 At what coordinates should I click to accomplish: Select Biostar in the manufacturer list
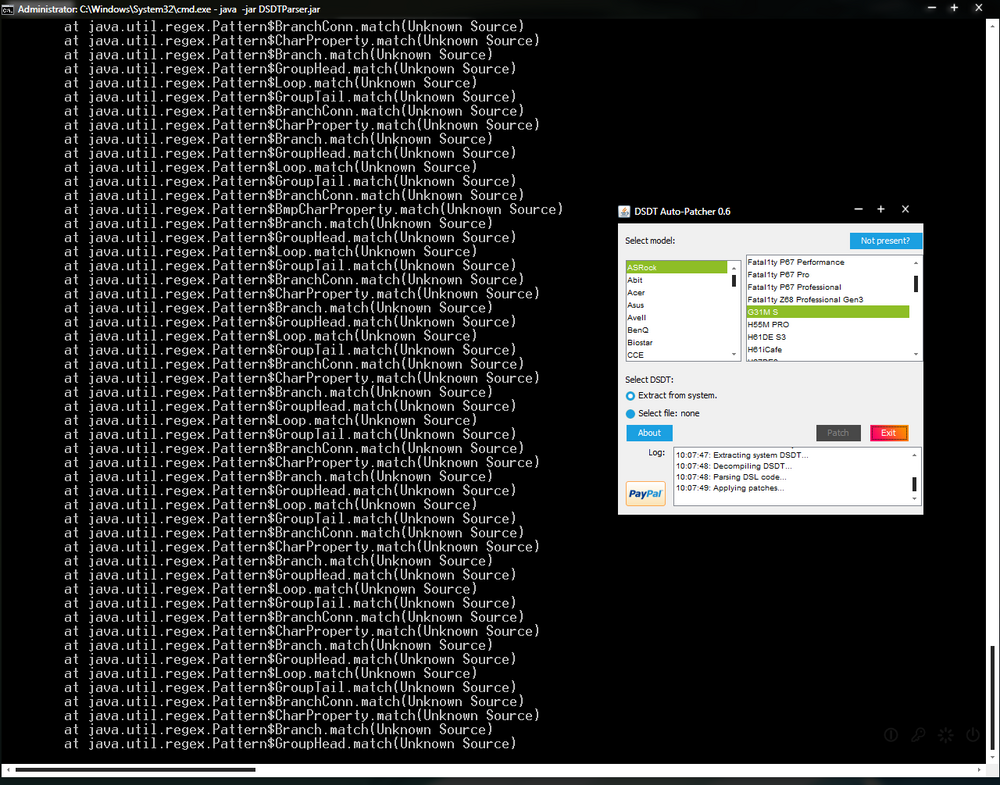[x=640, y=342]
